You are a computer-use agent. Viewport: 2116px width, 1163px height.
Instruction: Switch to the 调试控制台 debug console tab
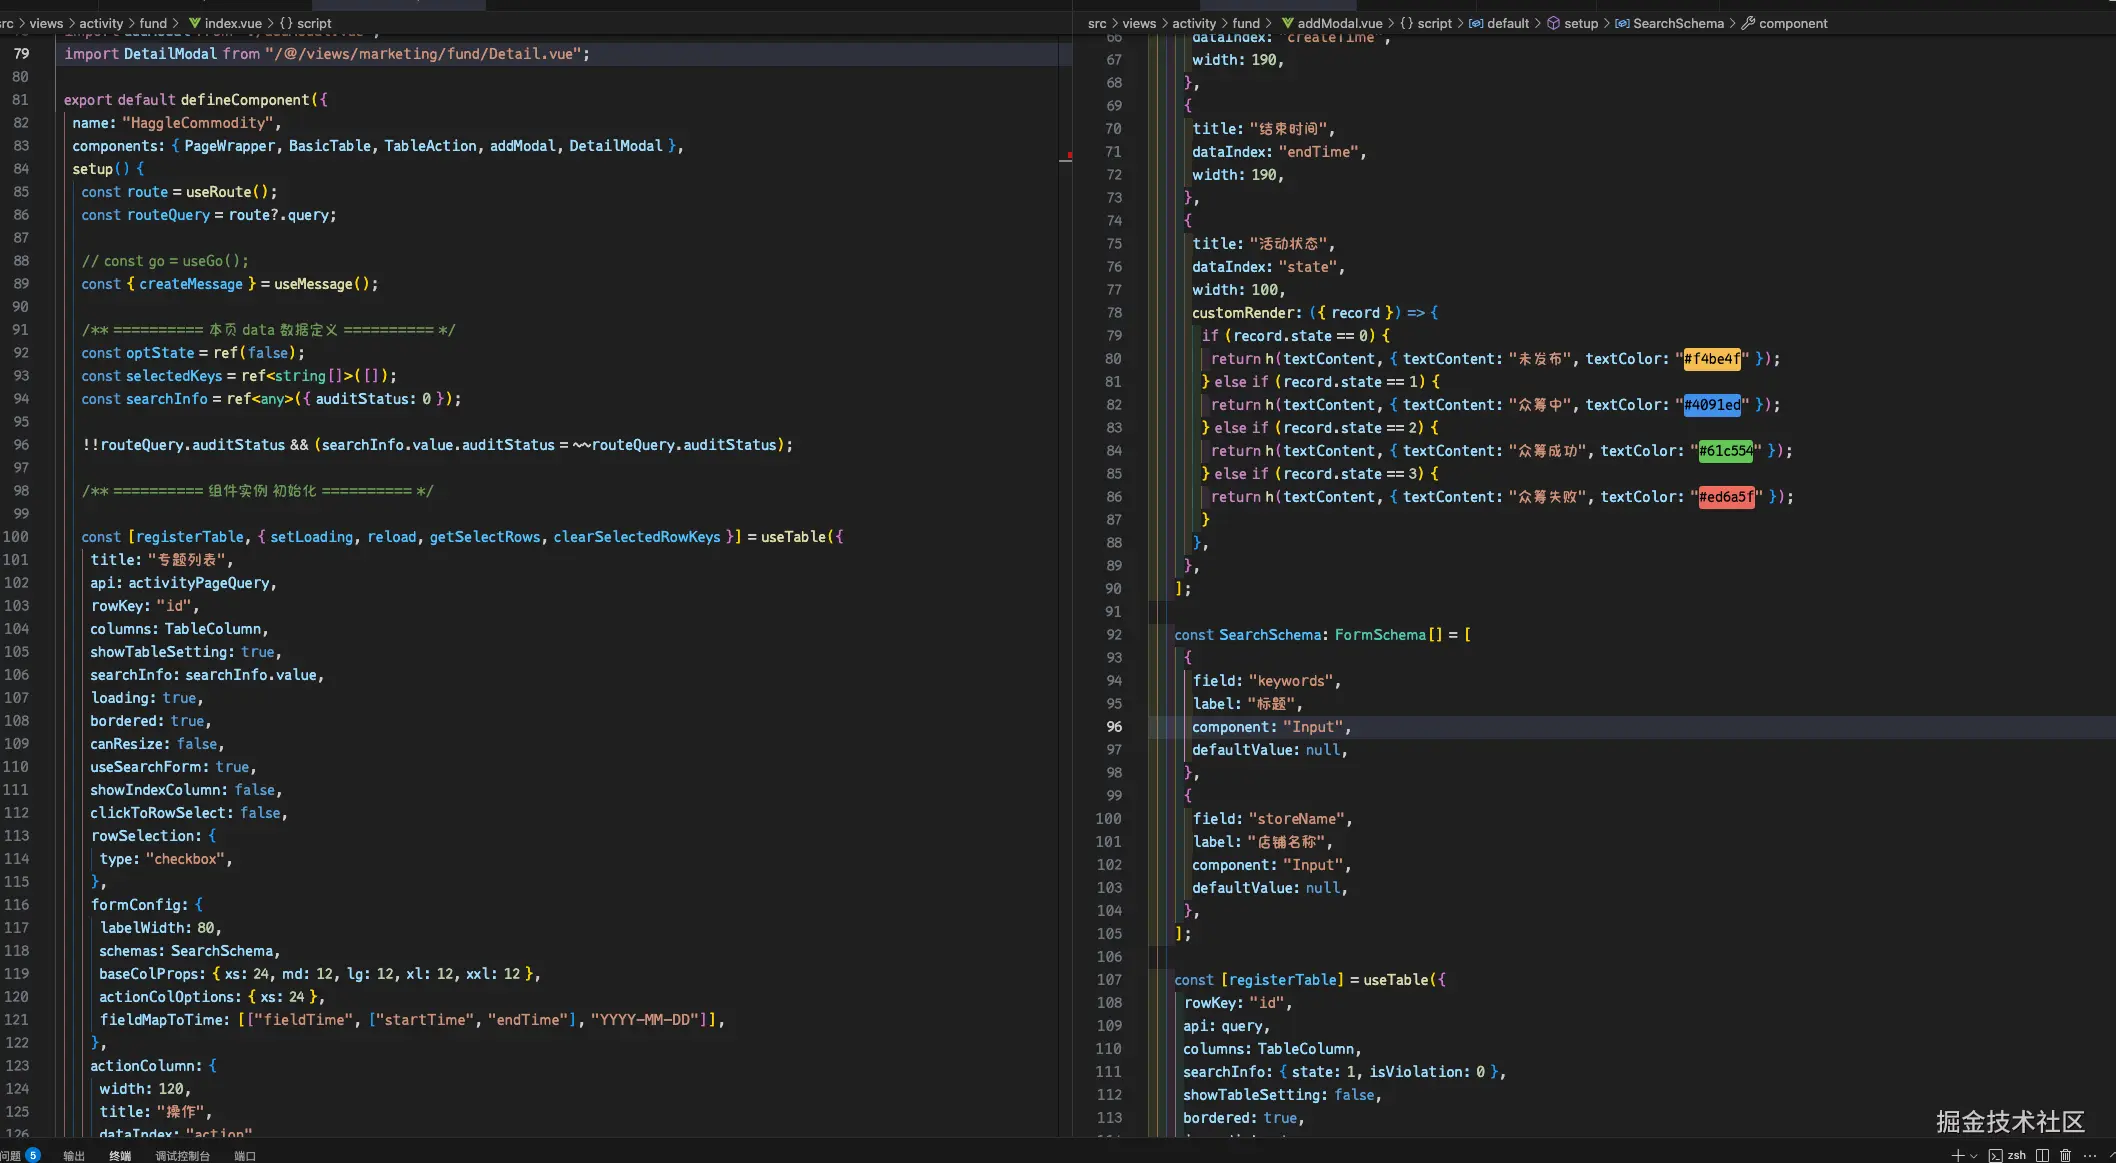(x=182, y=1155)
